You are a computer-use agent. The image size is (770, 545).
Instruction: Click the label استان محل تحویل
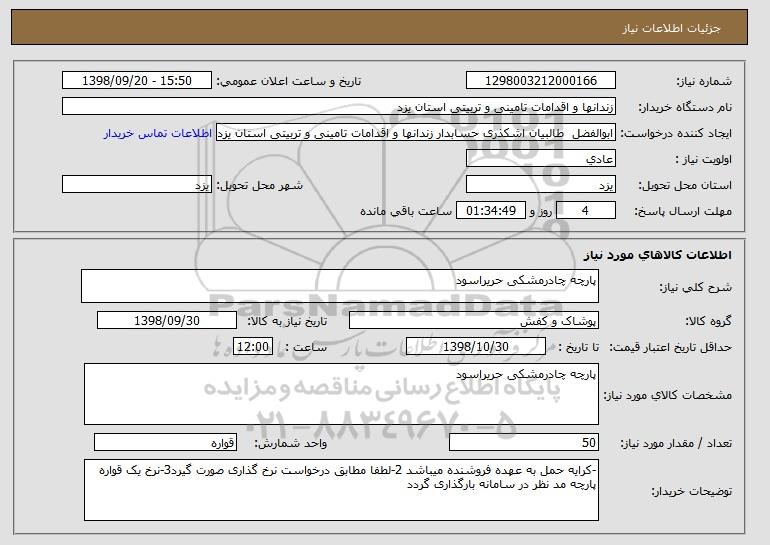click(x=685, y=185)
